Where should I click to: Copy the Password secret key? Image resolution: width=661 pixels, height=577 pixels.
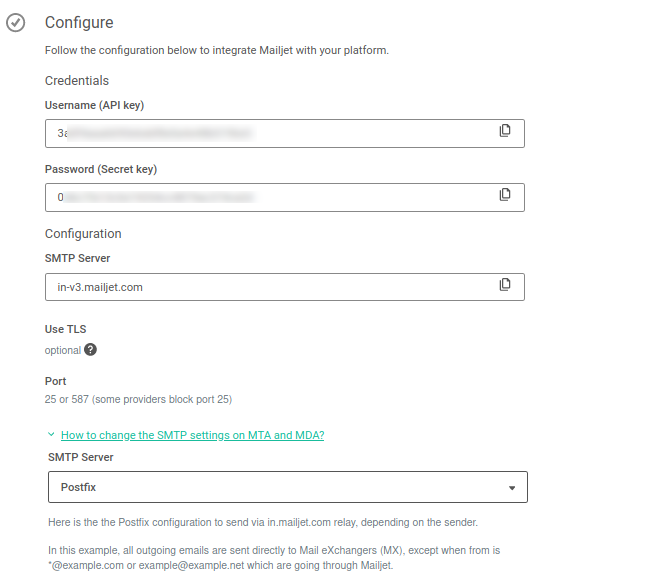505,194
